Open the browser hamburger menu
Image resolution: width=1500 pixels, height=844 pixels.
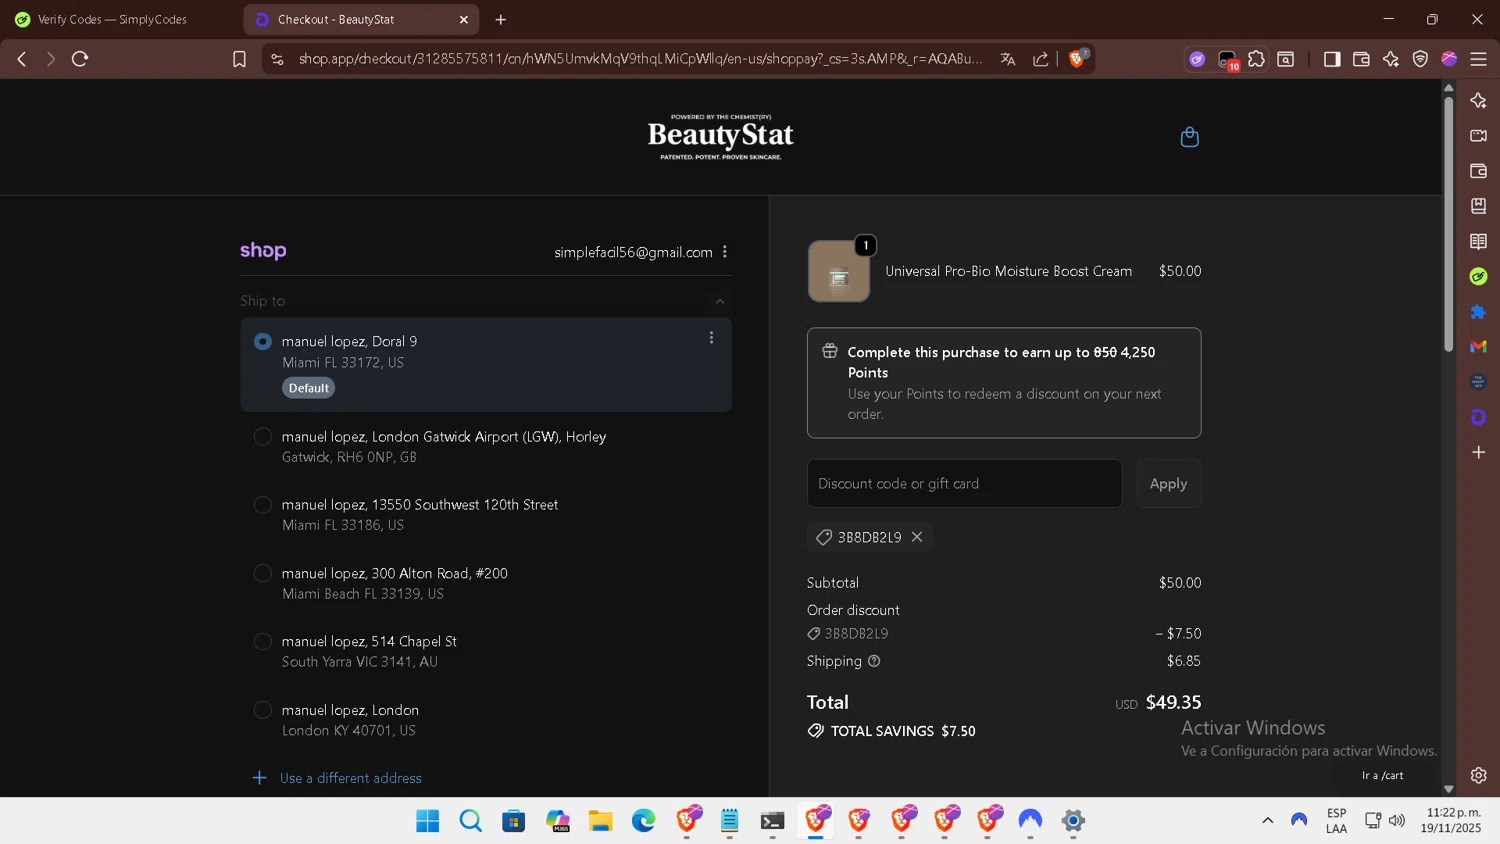(x=1478, y=59)
